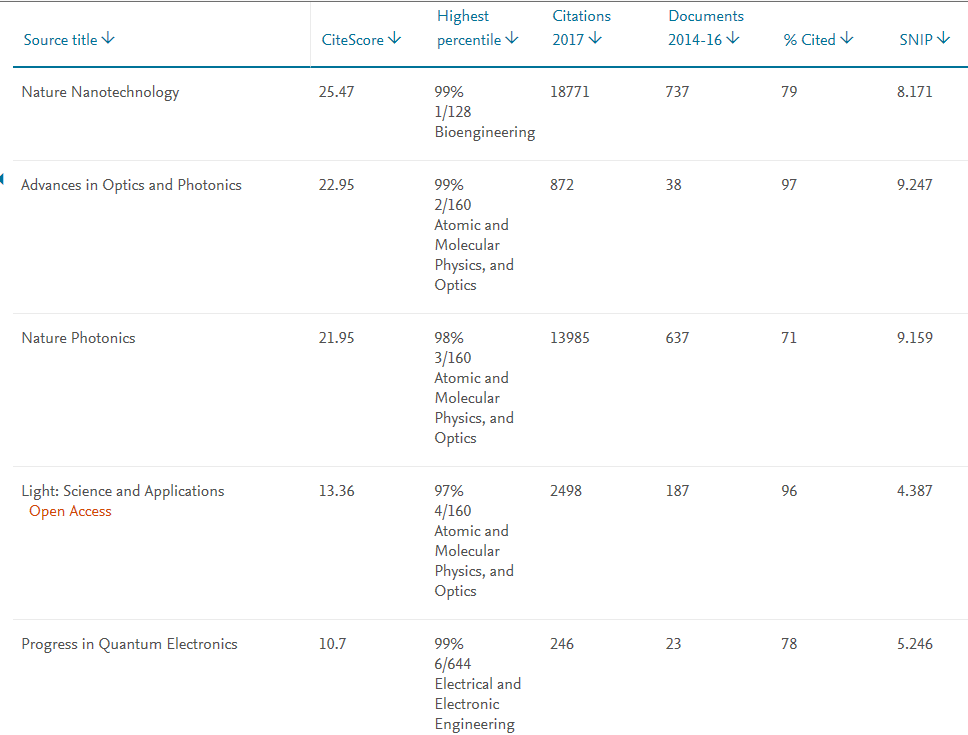Select citations count 872
The width and height of the screenshot is (968, 735).
pos(562,185)
